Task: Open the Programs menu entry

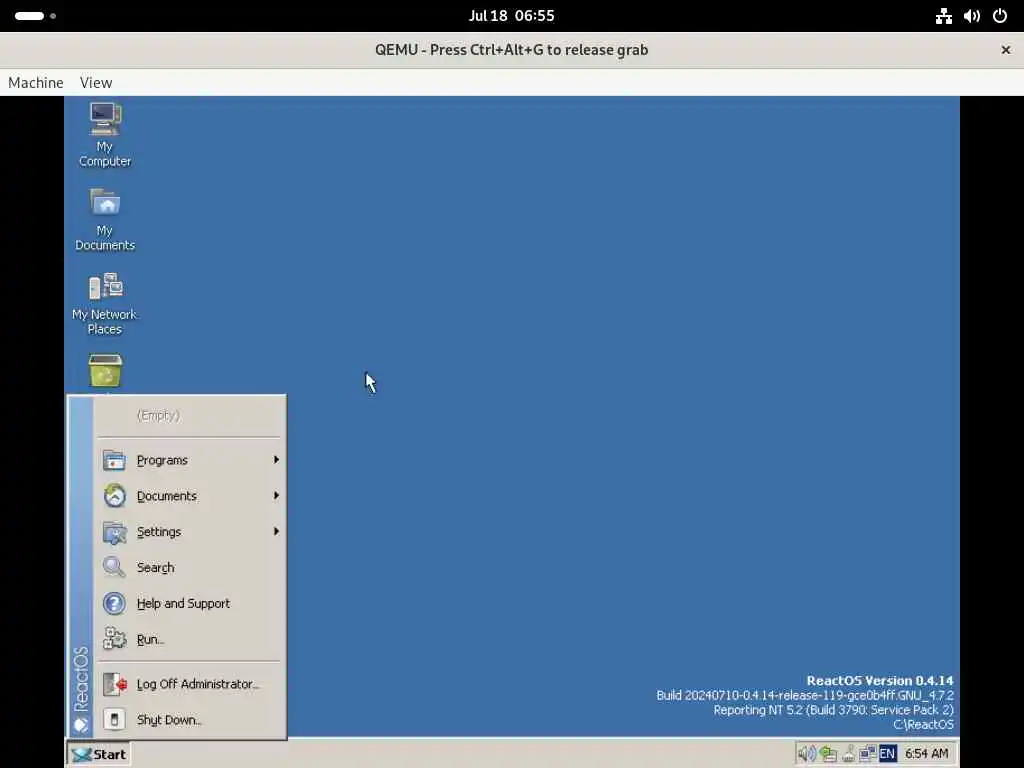Action: click(189, 460)
